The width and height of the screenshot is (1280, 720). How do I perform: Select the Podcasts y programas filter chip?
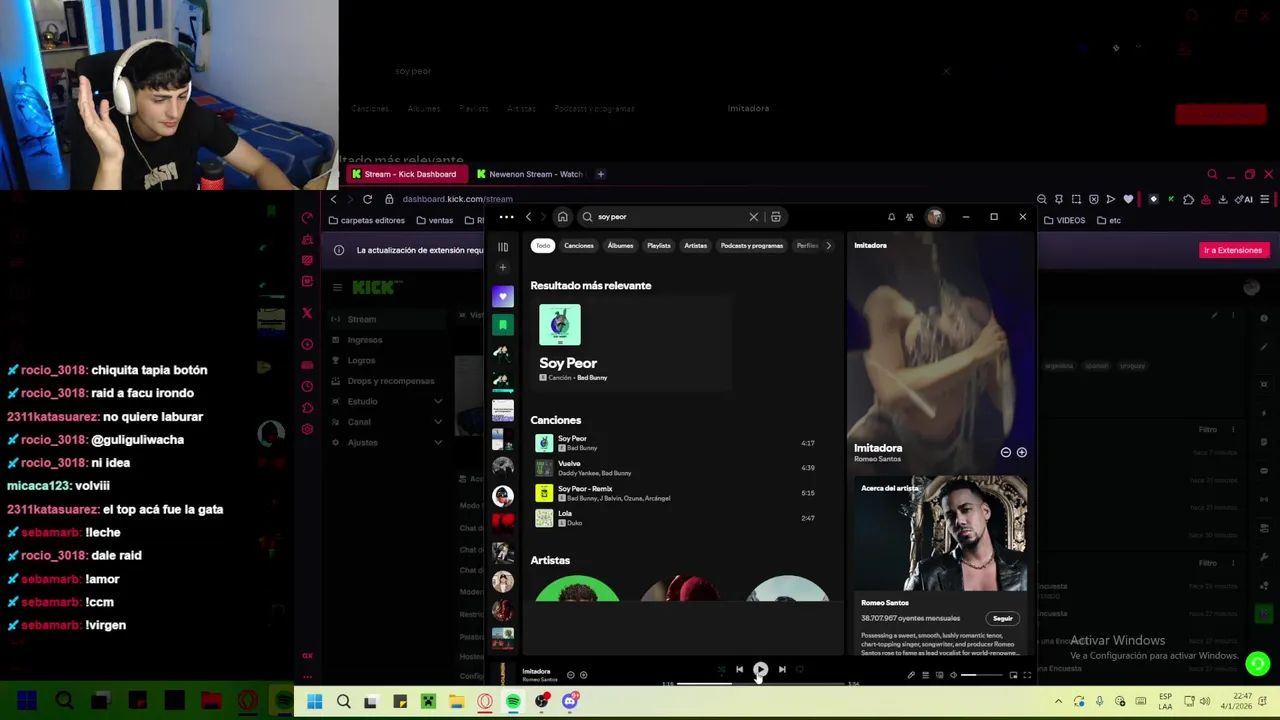752,246
